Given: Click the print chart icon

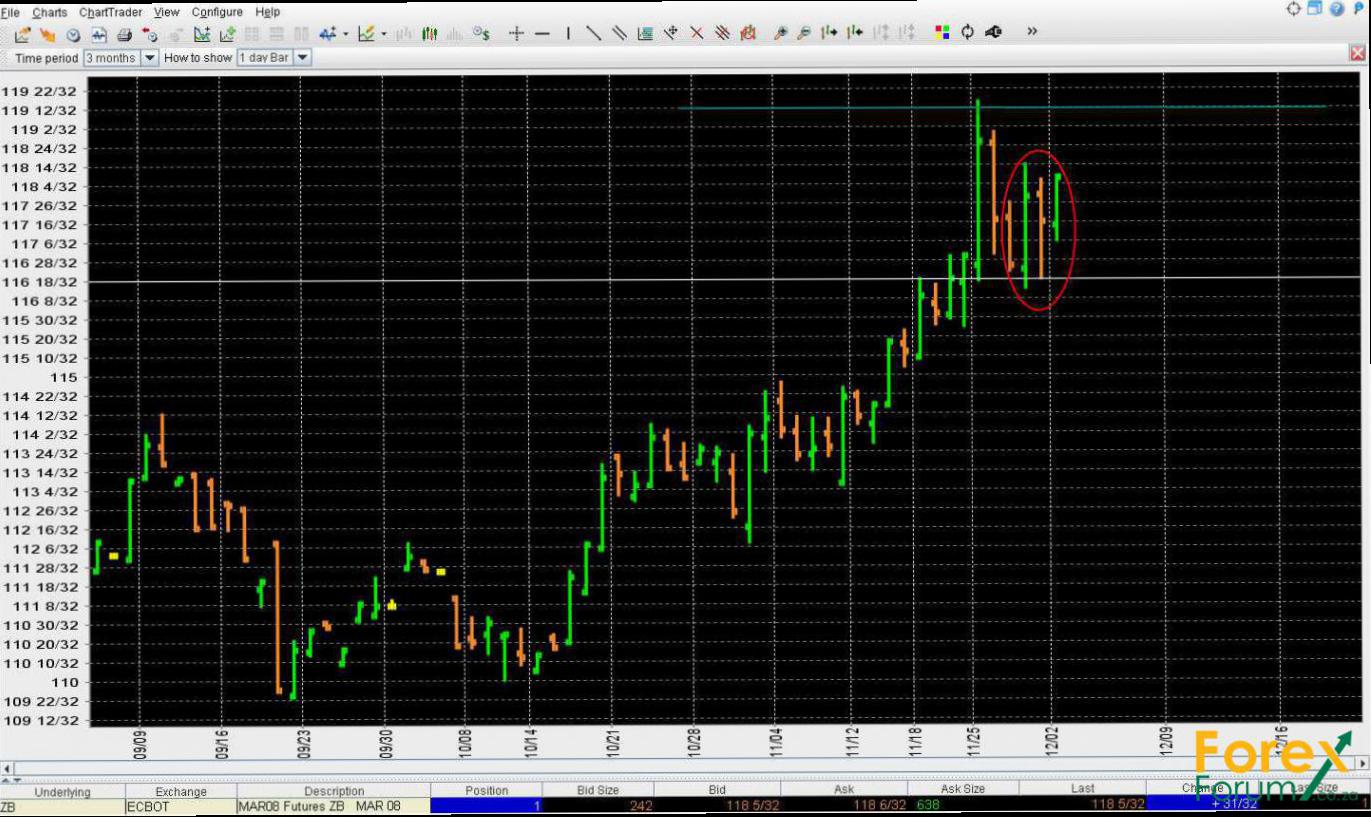Looking at the screenshot, I should [x=124, y=34].
